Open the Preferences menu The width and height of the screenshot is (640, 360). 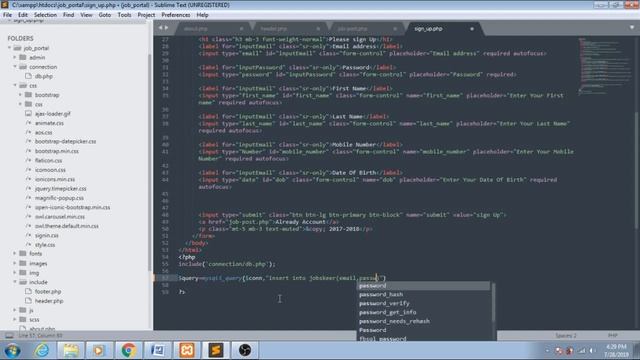(176, 15)
